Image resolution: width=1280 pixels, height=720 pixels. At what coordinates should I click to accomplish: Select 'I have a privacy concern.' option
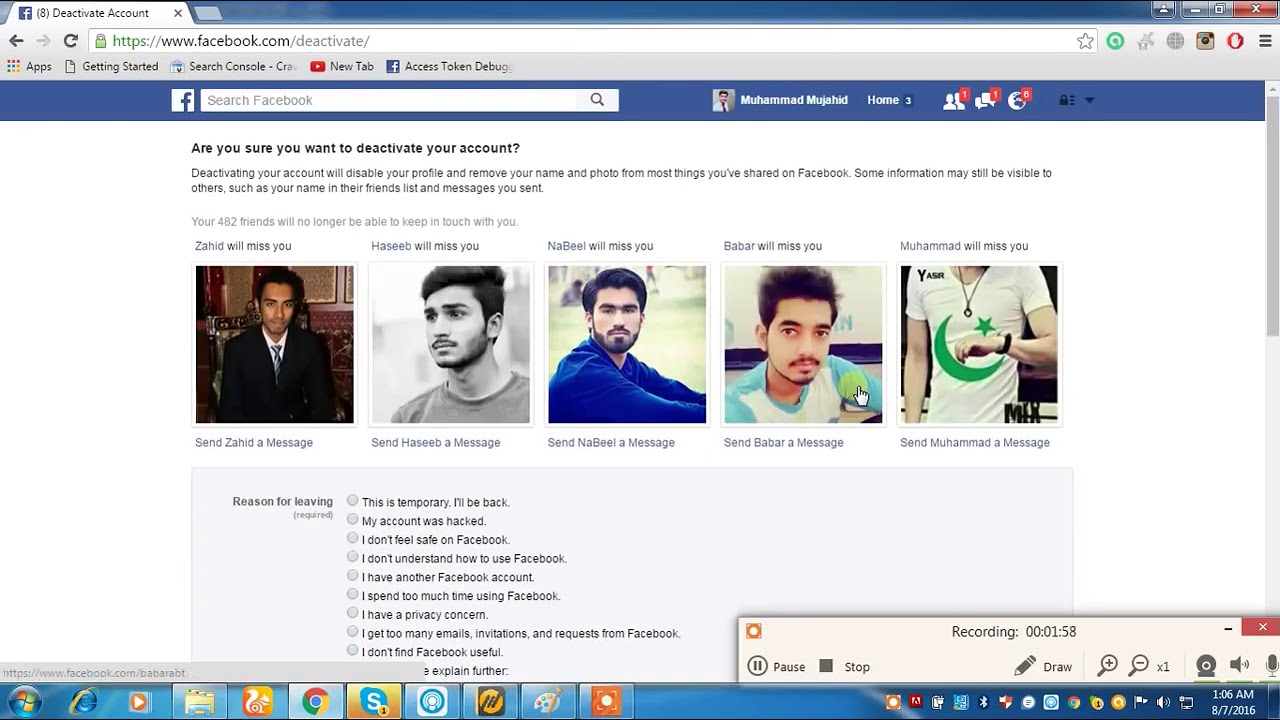(x=352, y=613)
